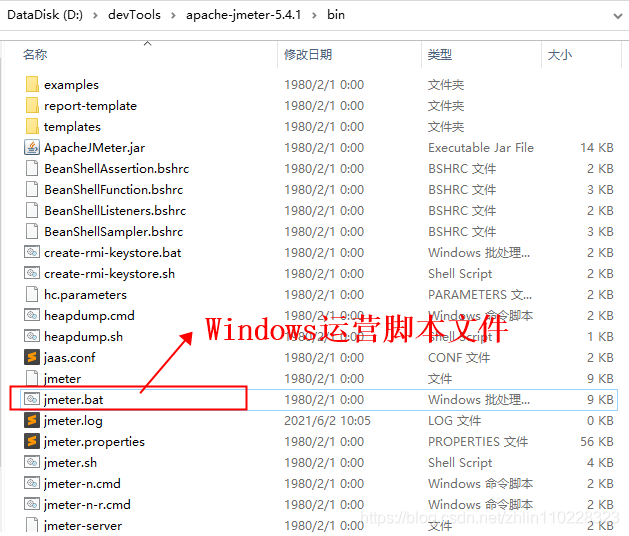Click the jmeter.log Sublime icon
Viewport: 629px width, 536px height.
(x=32, y=420)
